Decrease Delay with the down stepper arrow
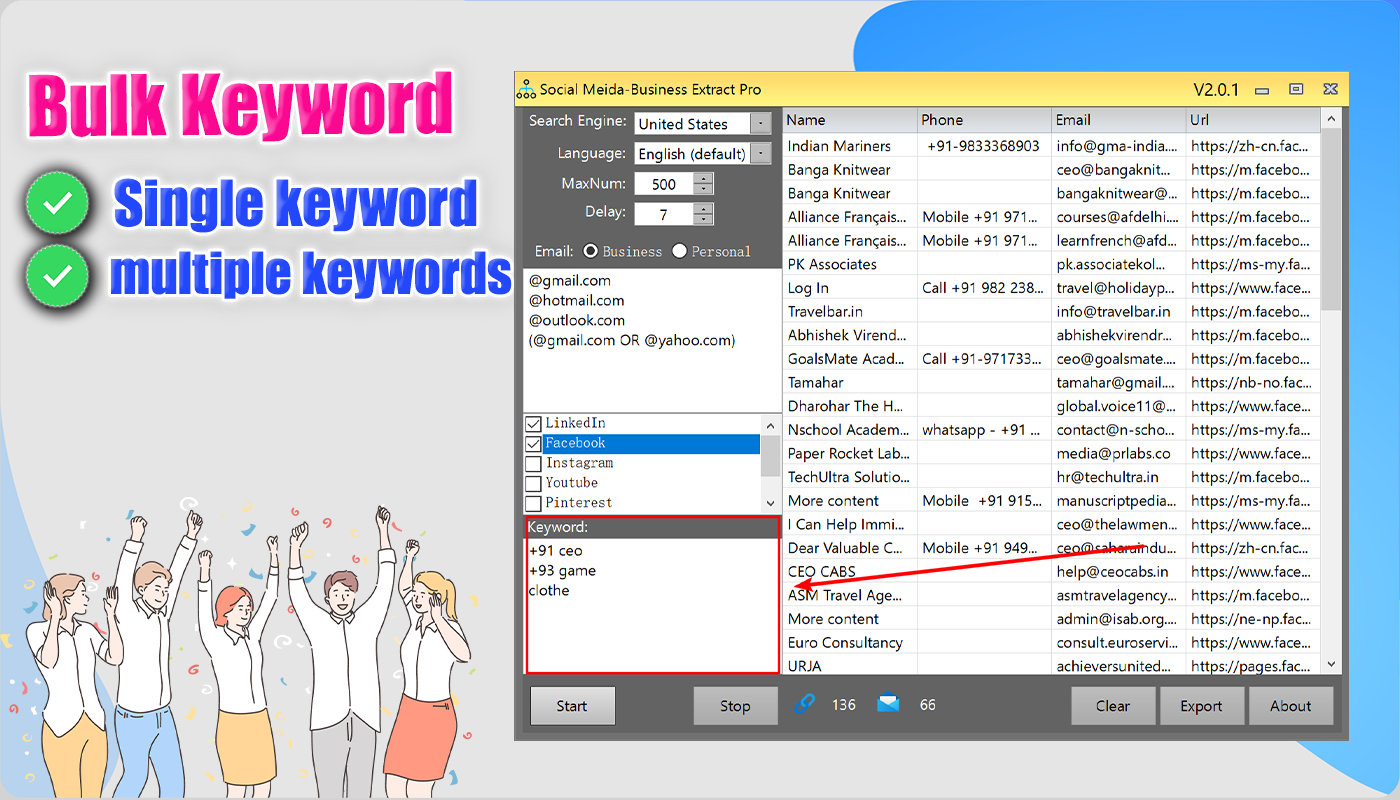Viewport: 1400px width, 800px height. point(703,219)
